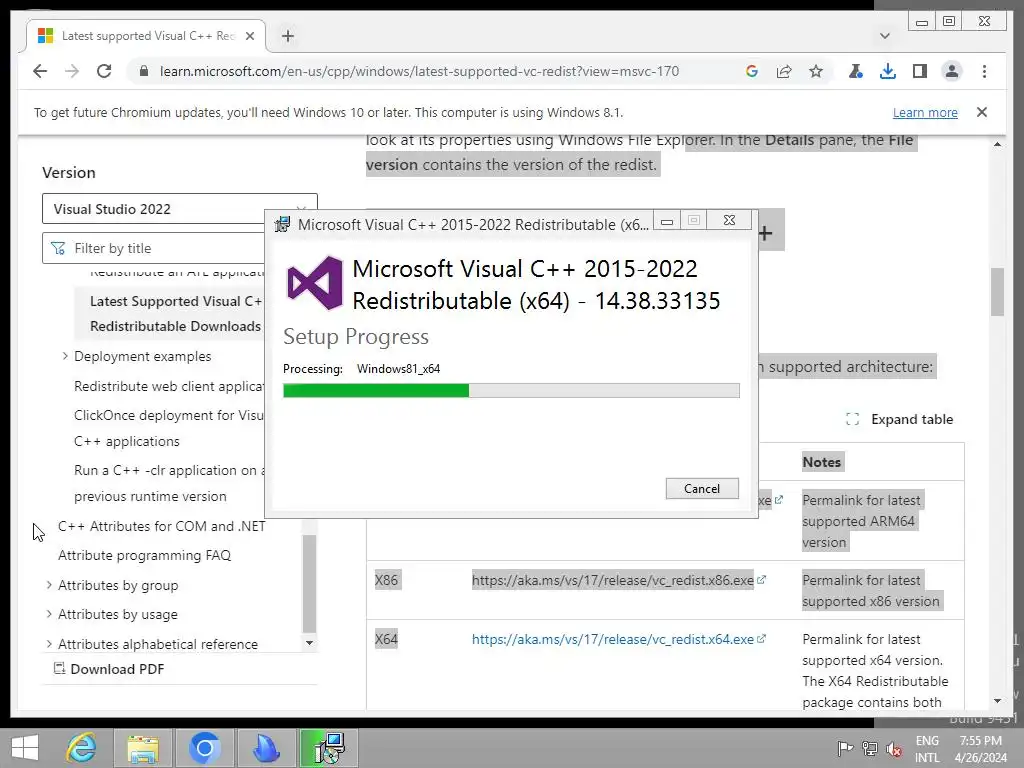1024x768 pixels.
Task: Switch to Chromium on taskbar
Action: click(x=204, y=748)
